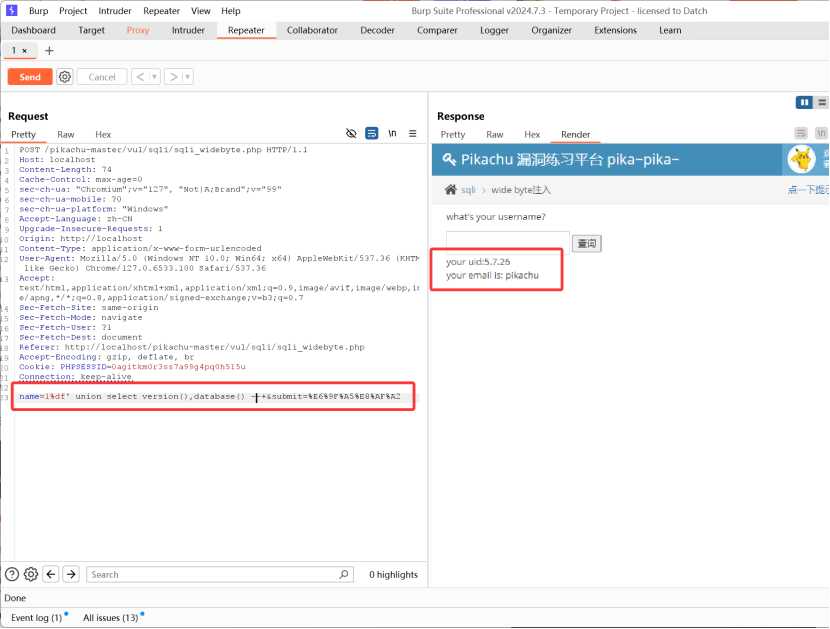
Task: Switch to the Organizer tab
Action: [552, 30]
